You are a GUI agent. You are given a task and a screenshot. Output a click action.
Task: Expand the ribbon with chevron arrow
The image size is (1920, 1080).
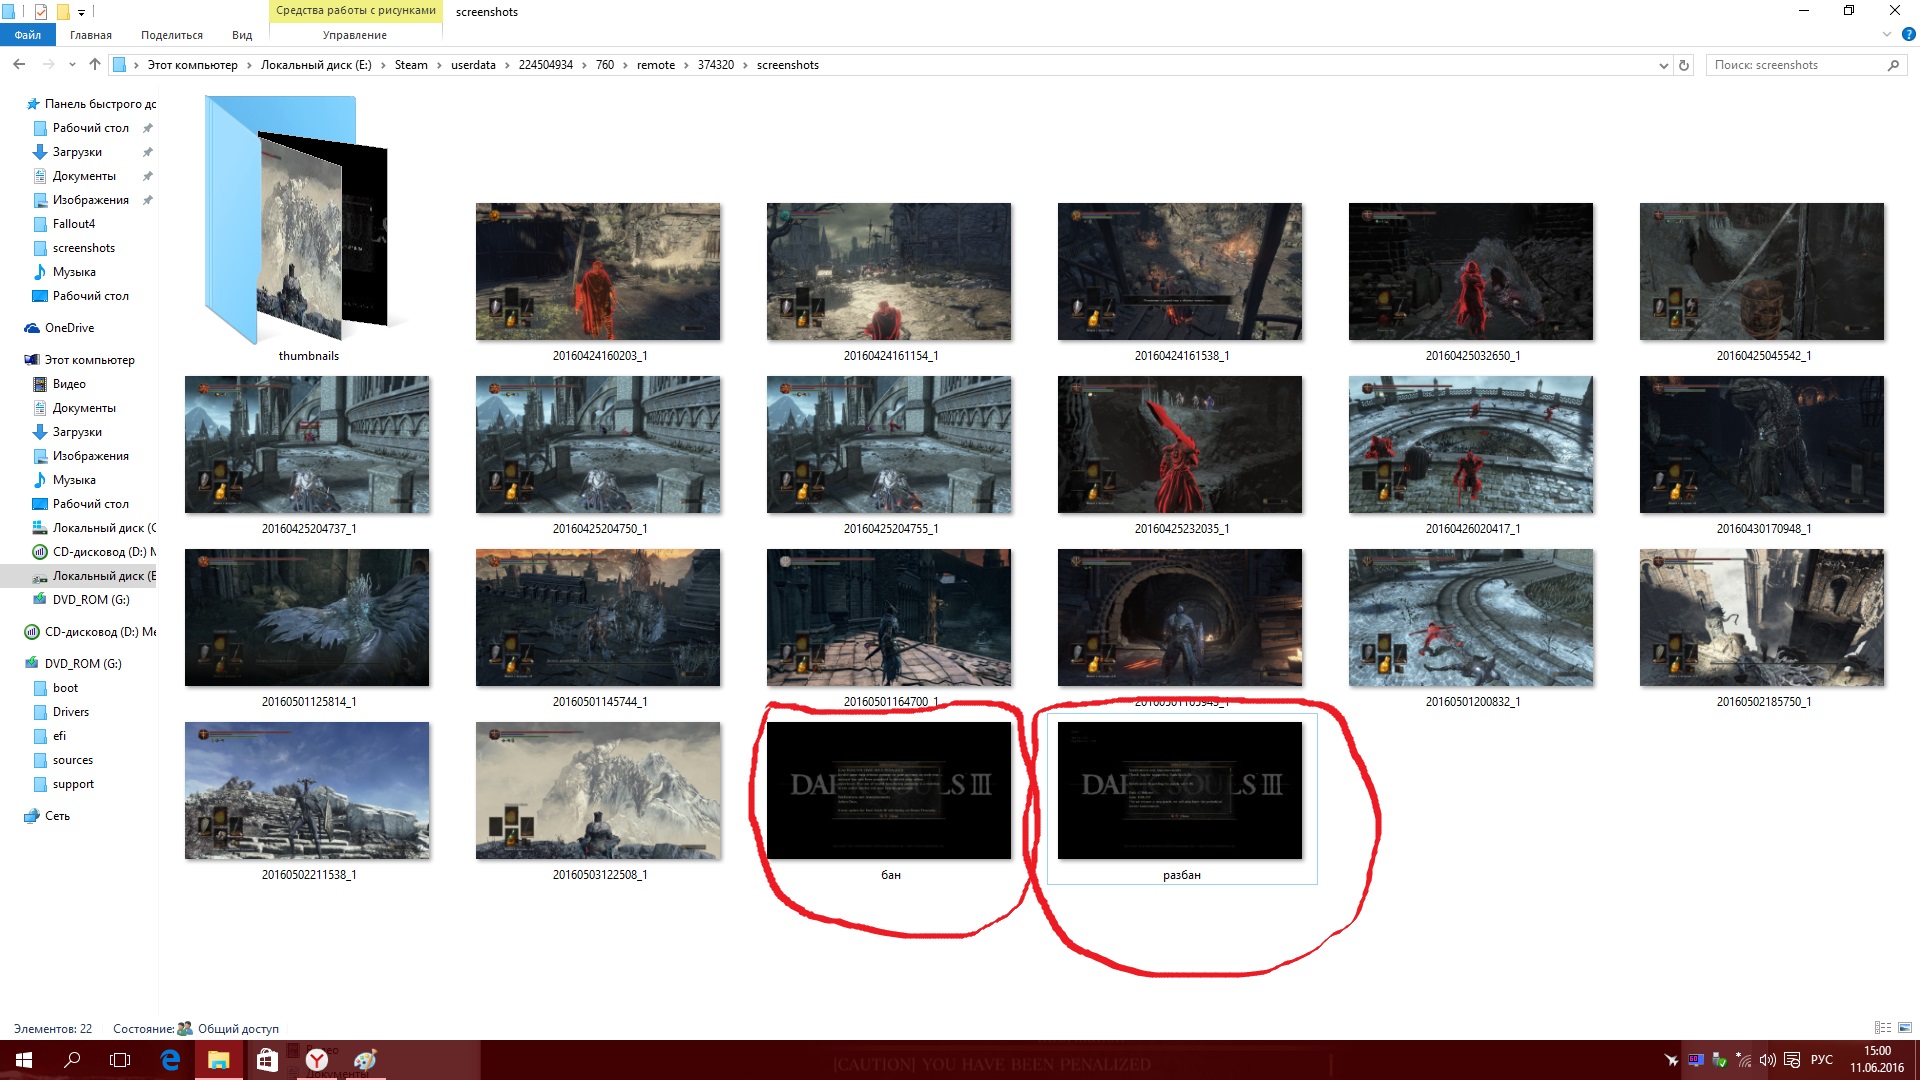[1887, 34]
